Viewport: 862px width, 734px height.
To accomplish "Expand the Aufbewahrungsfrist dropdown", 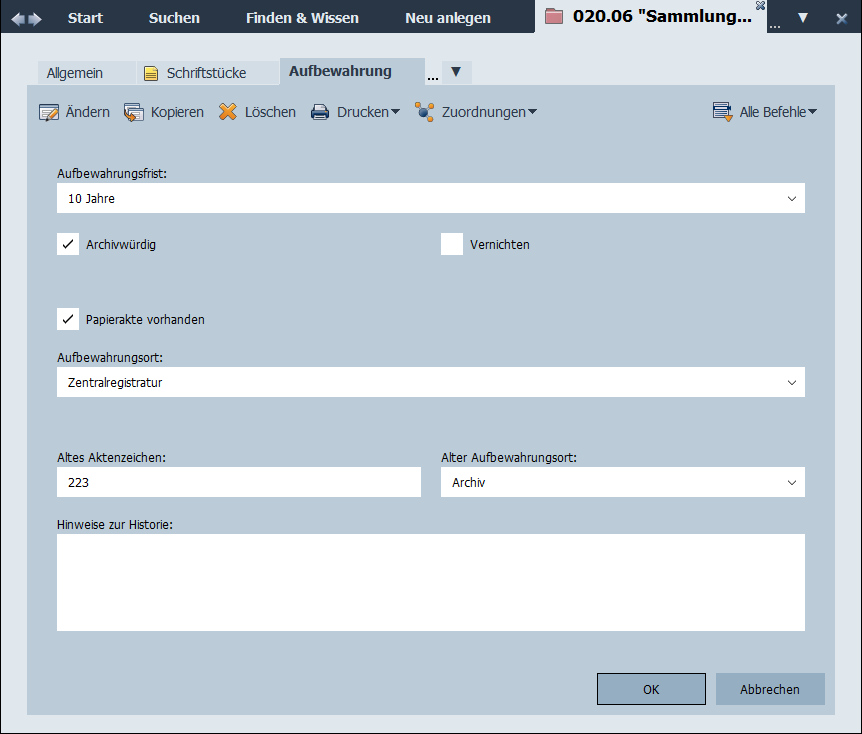I will point(792,198).
